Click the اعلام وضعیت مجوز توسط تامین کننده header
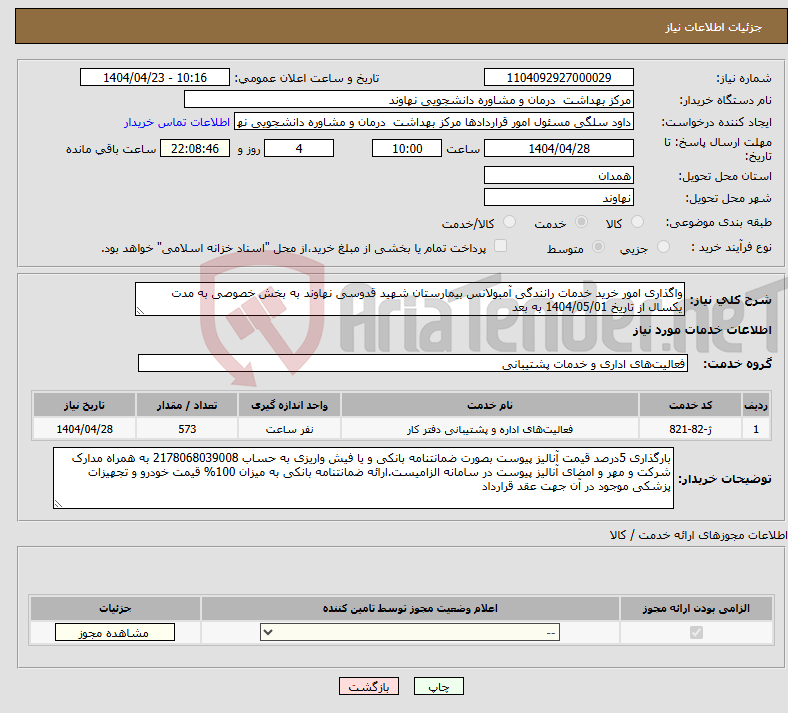The width and height of the screenshot is (788, 713). [410, 608]
